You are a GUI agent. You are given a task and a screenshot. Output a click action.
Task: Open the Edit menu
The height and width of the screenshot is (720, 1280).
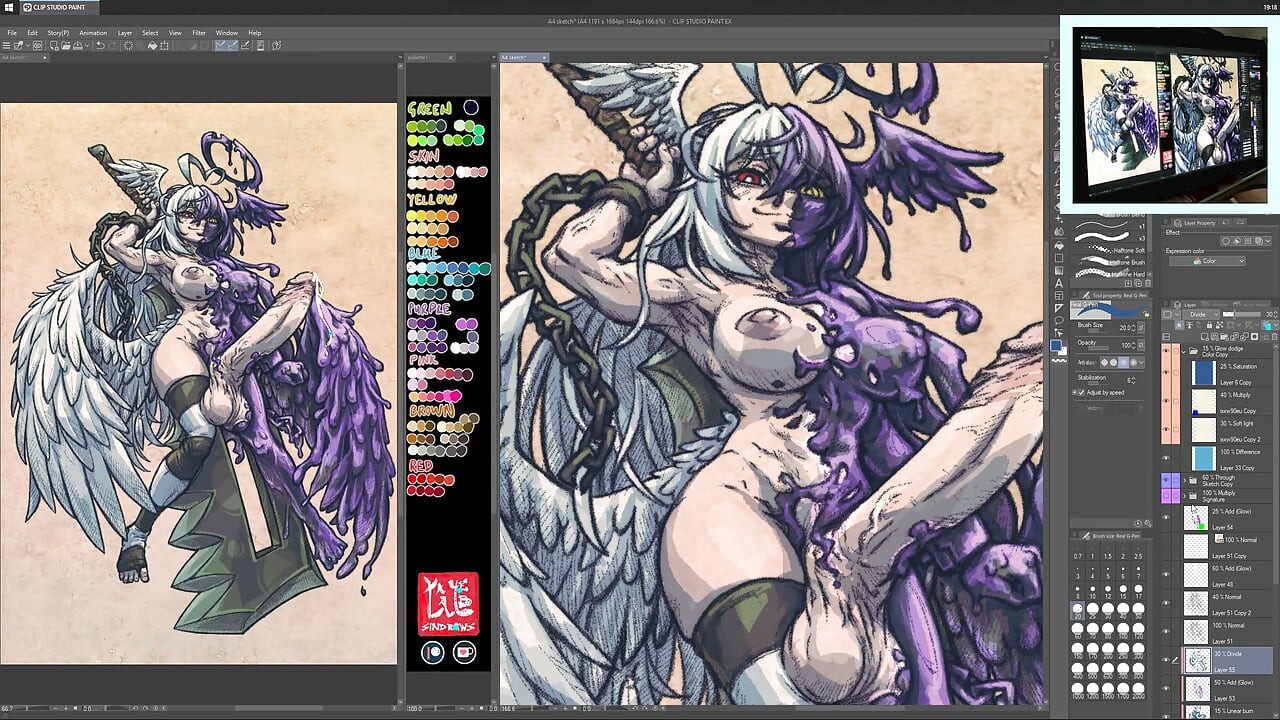click(x=32, y=33)
